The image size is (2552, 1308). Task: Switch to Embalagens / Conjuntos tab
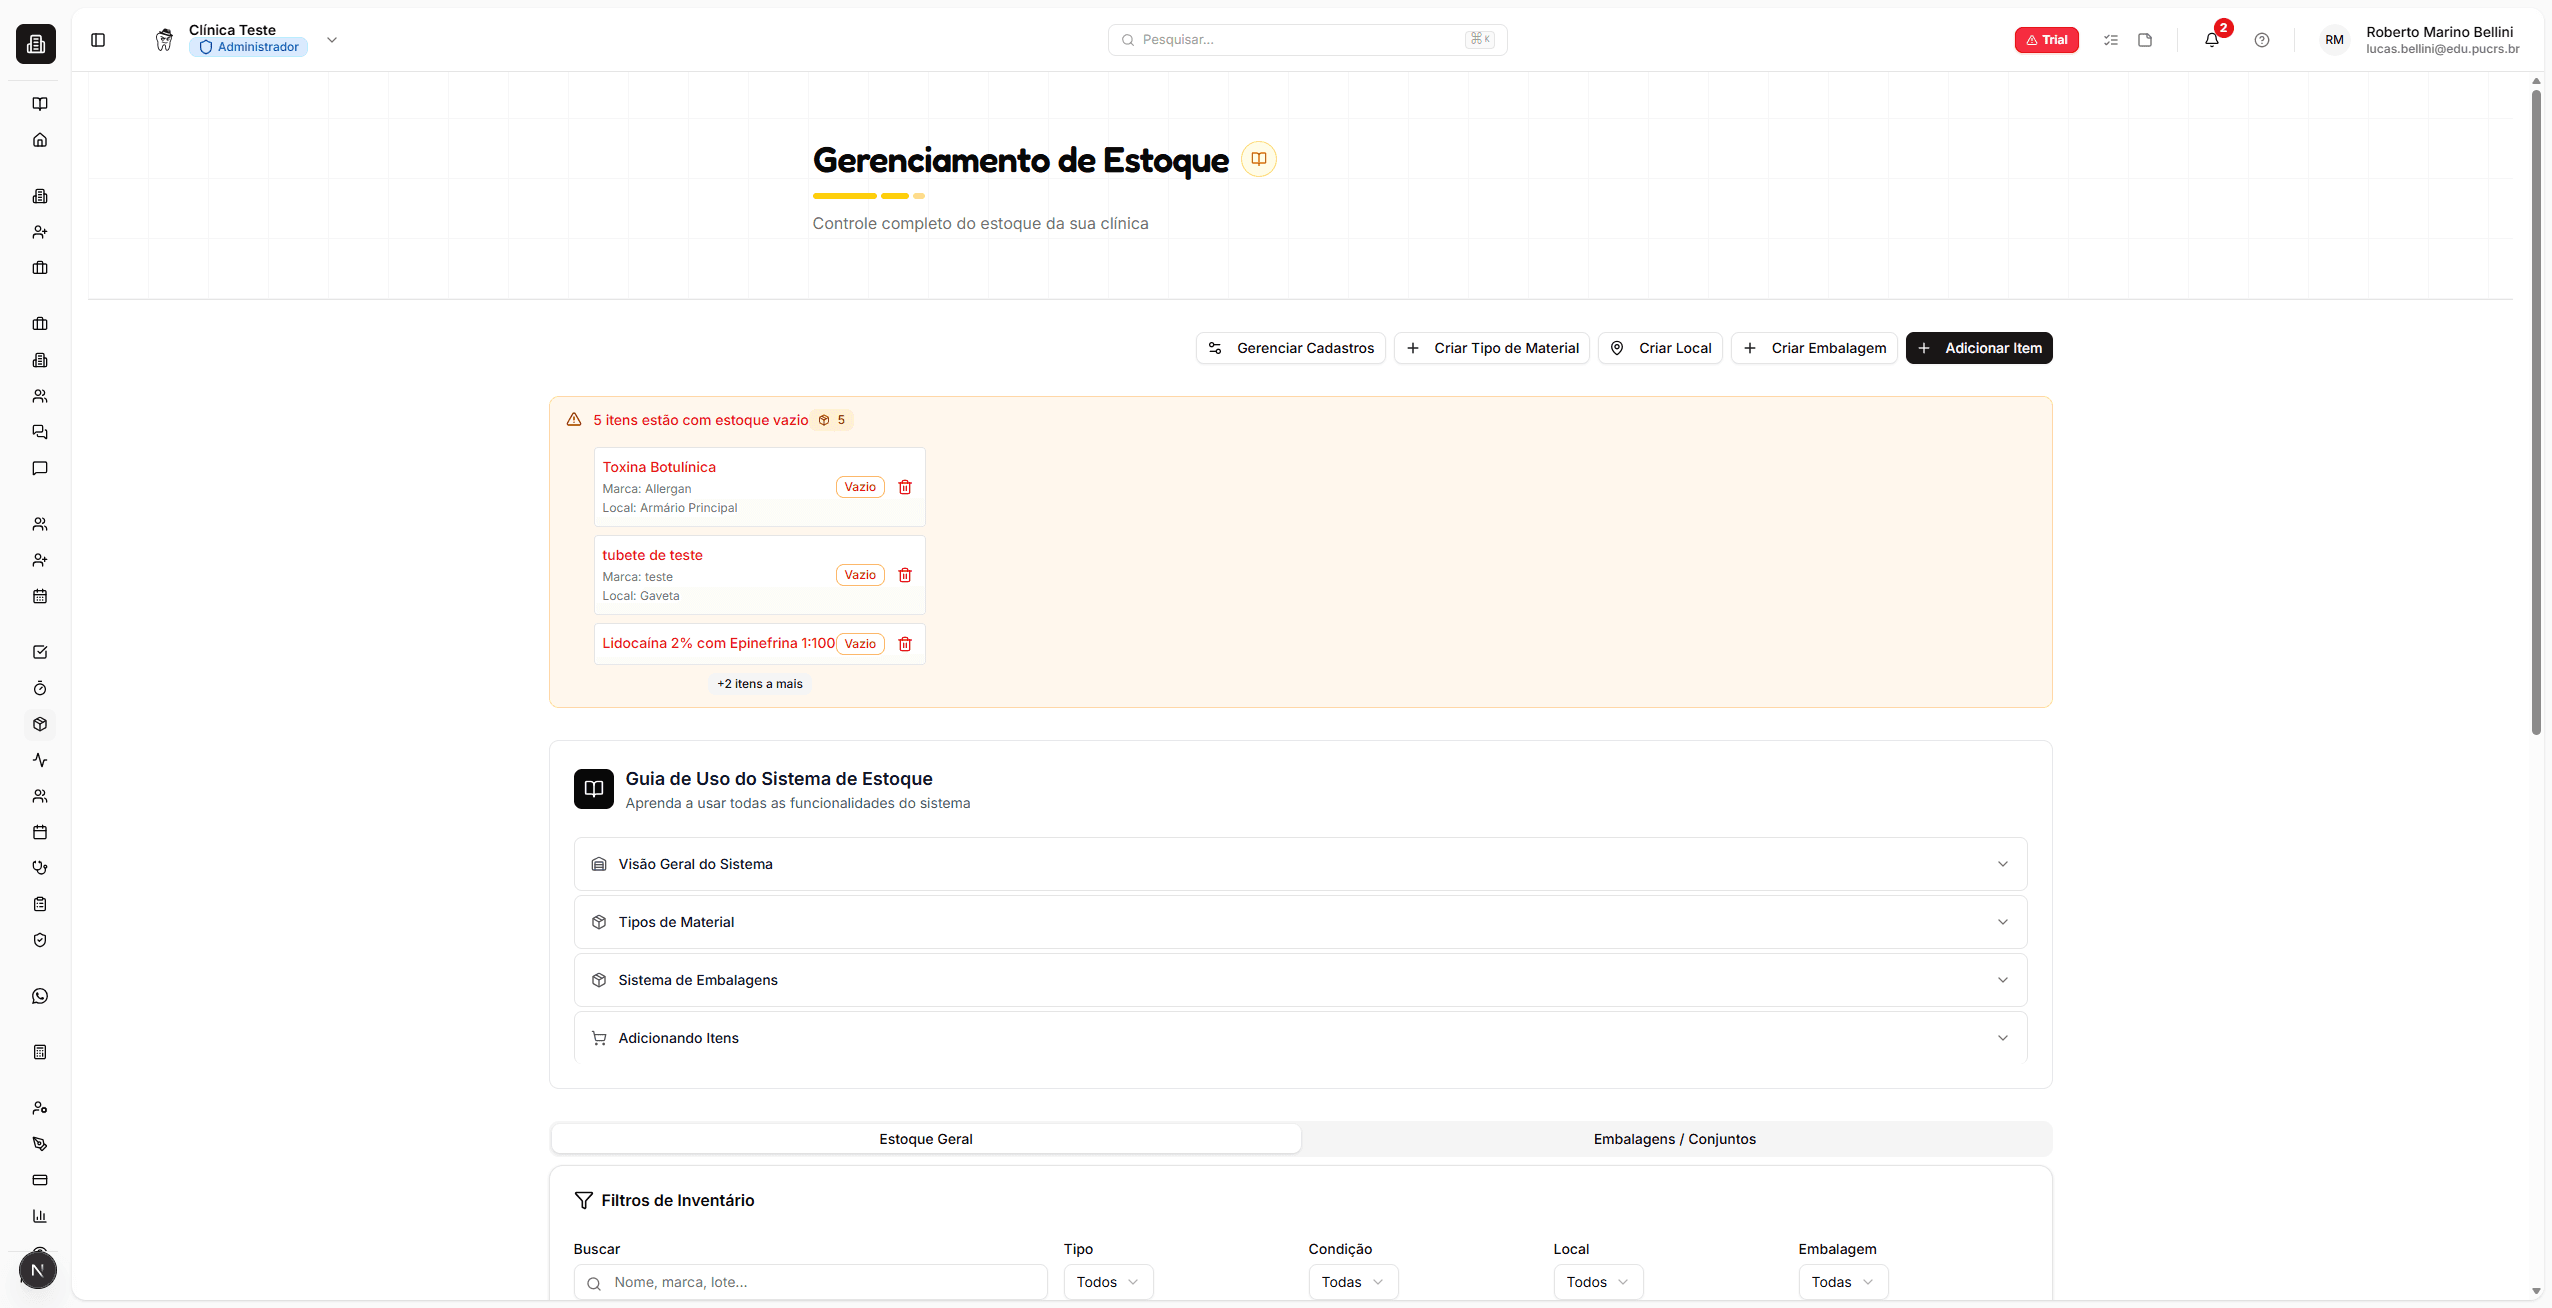click(x=1674, y=1139)
